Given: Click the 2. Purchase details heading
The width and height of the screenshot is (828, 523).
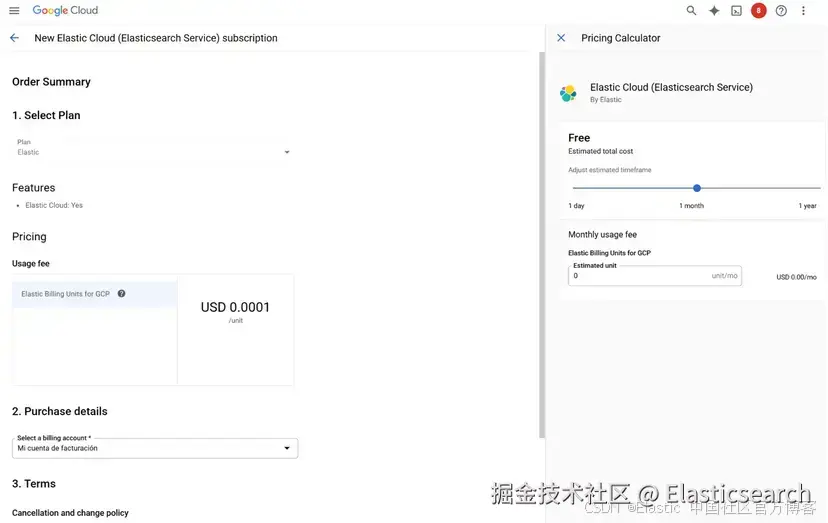Looking at the screenshot, I should [x=60, y=412].
